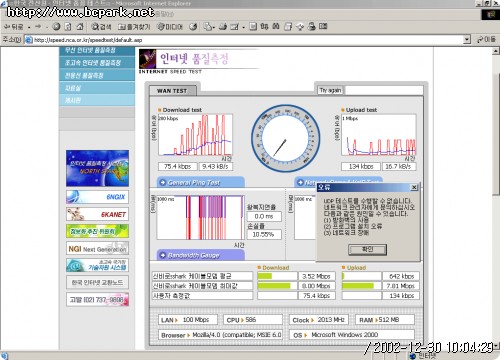Click the General Ping Test arrow icon
The image size is (500, 360).
tap(163, 182)
